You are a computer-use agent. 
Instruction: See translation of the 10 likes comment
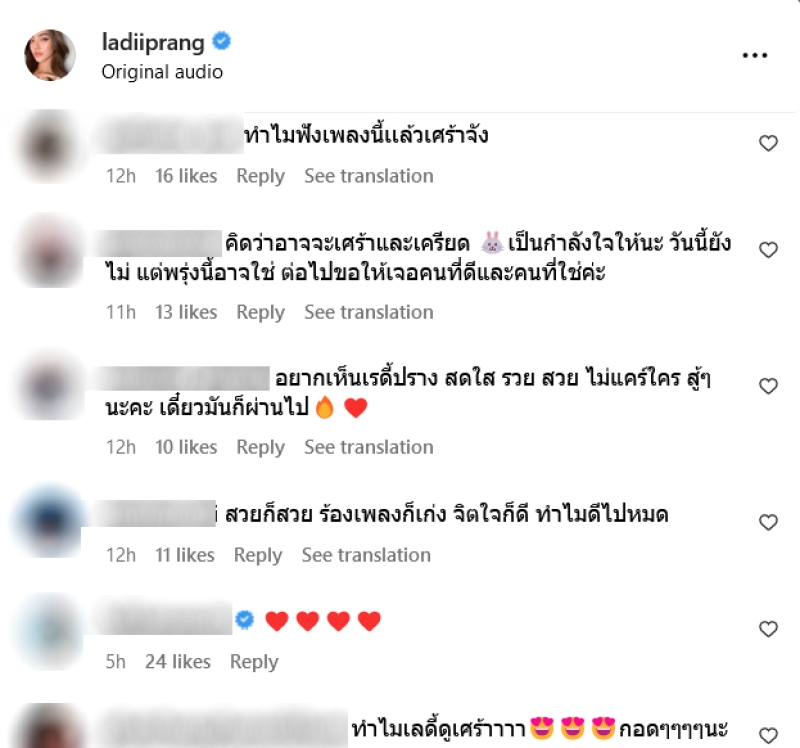pos(369,447)
